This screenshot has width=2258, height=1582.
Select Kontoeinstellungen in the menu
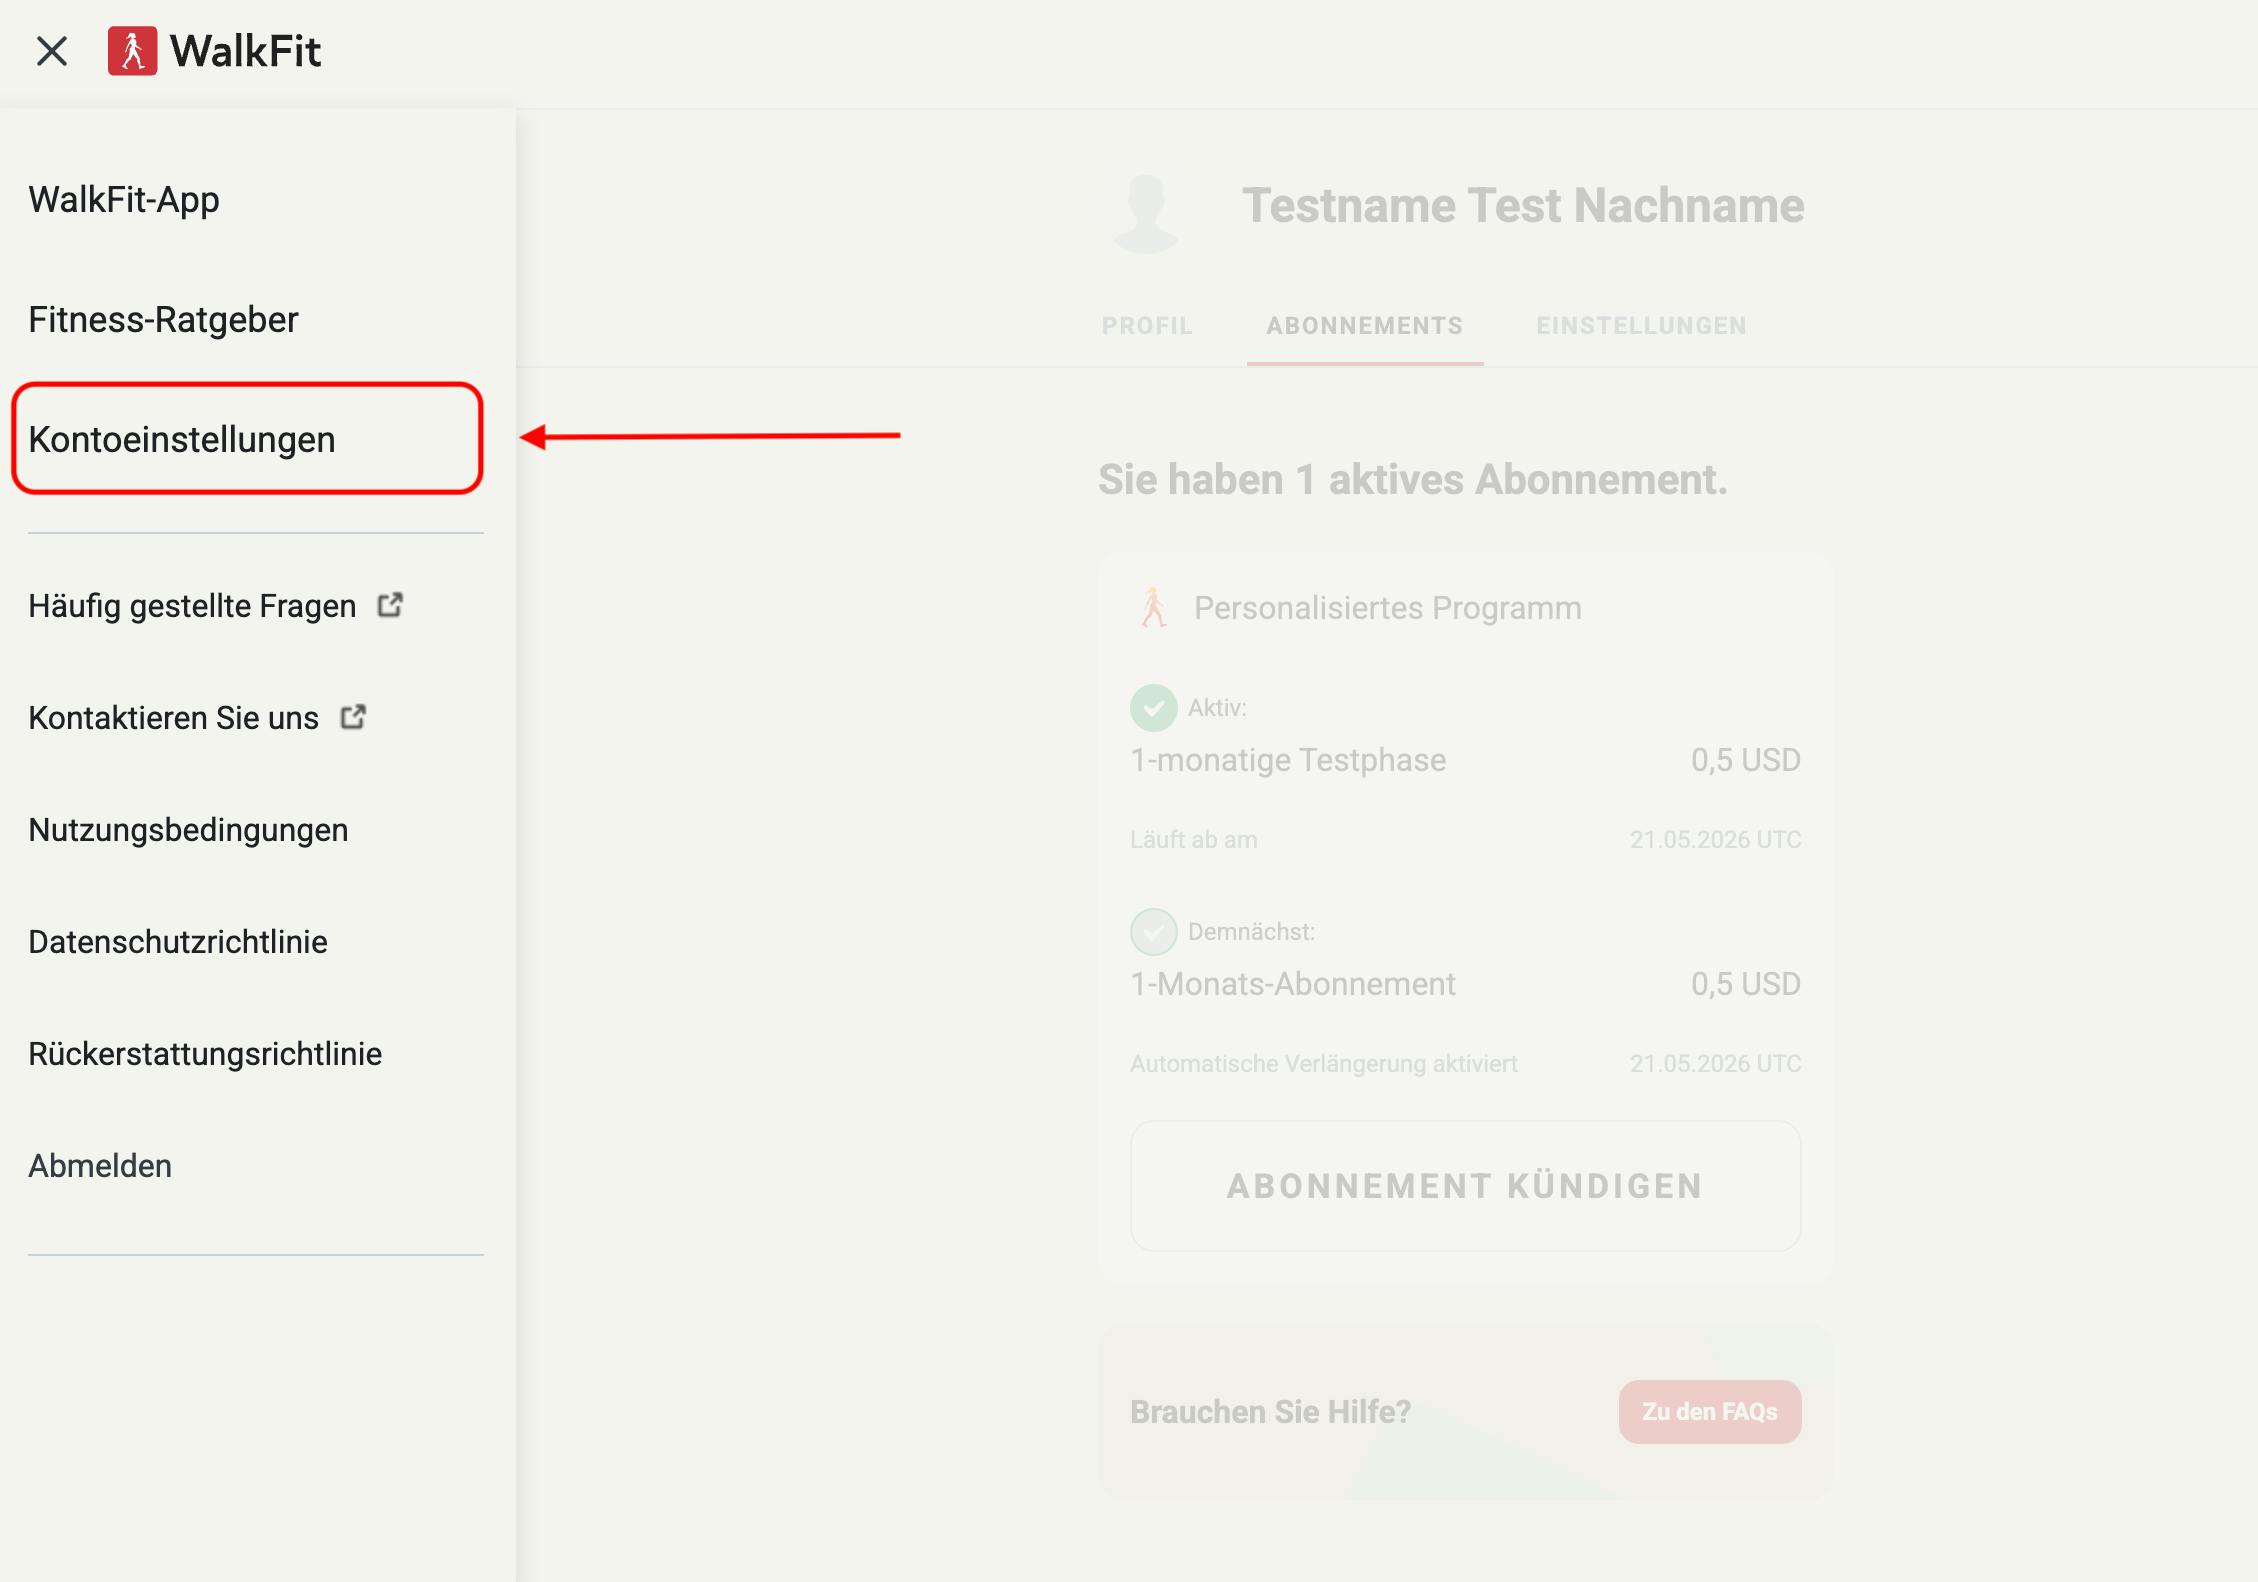coord(182,440)
